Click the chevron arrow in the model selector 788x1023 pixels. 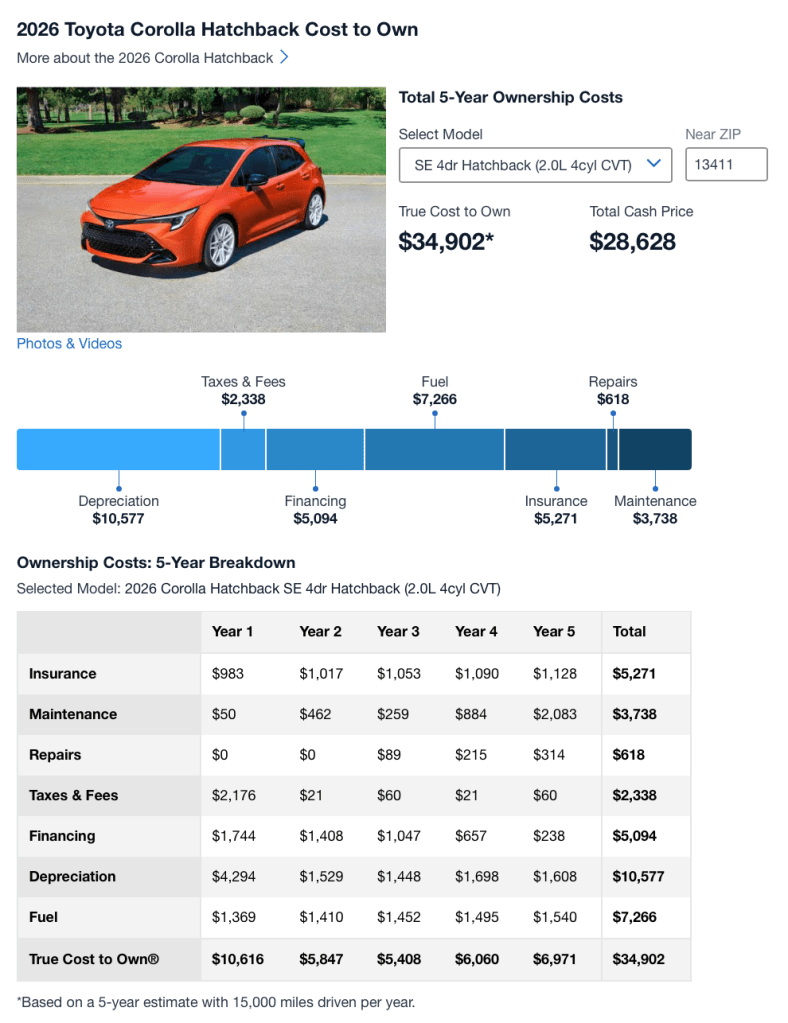655,164
